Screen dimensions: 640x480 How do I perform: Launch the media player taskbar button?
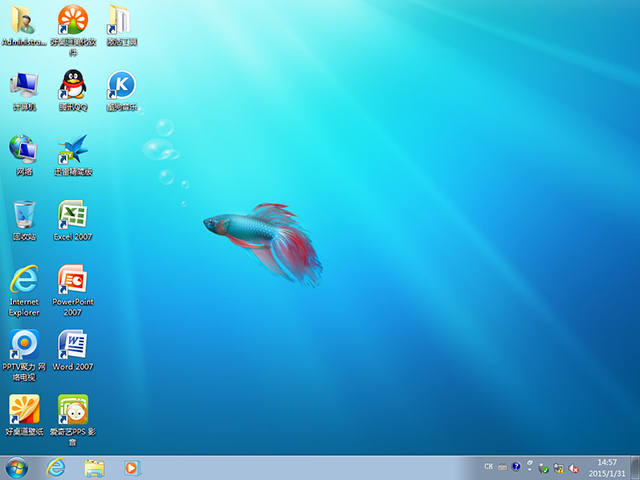tap(131, 467)
